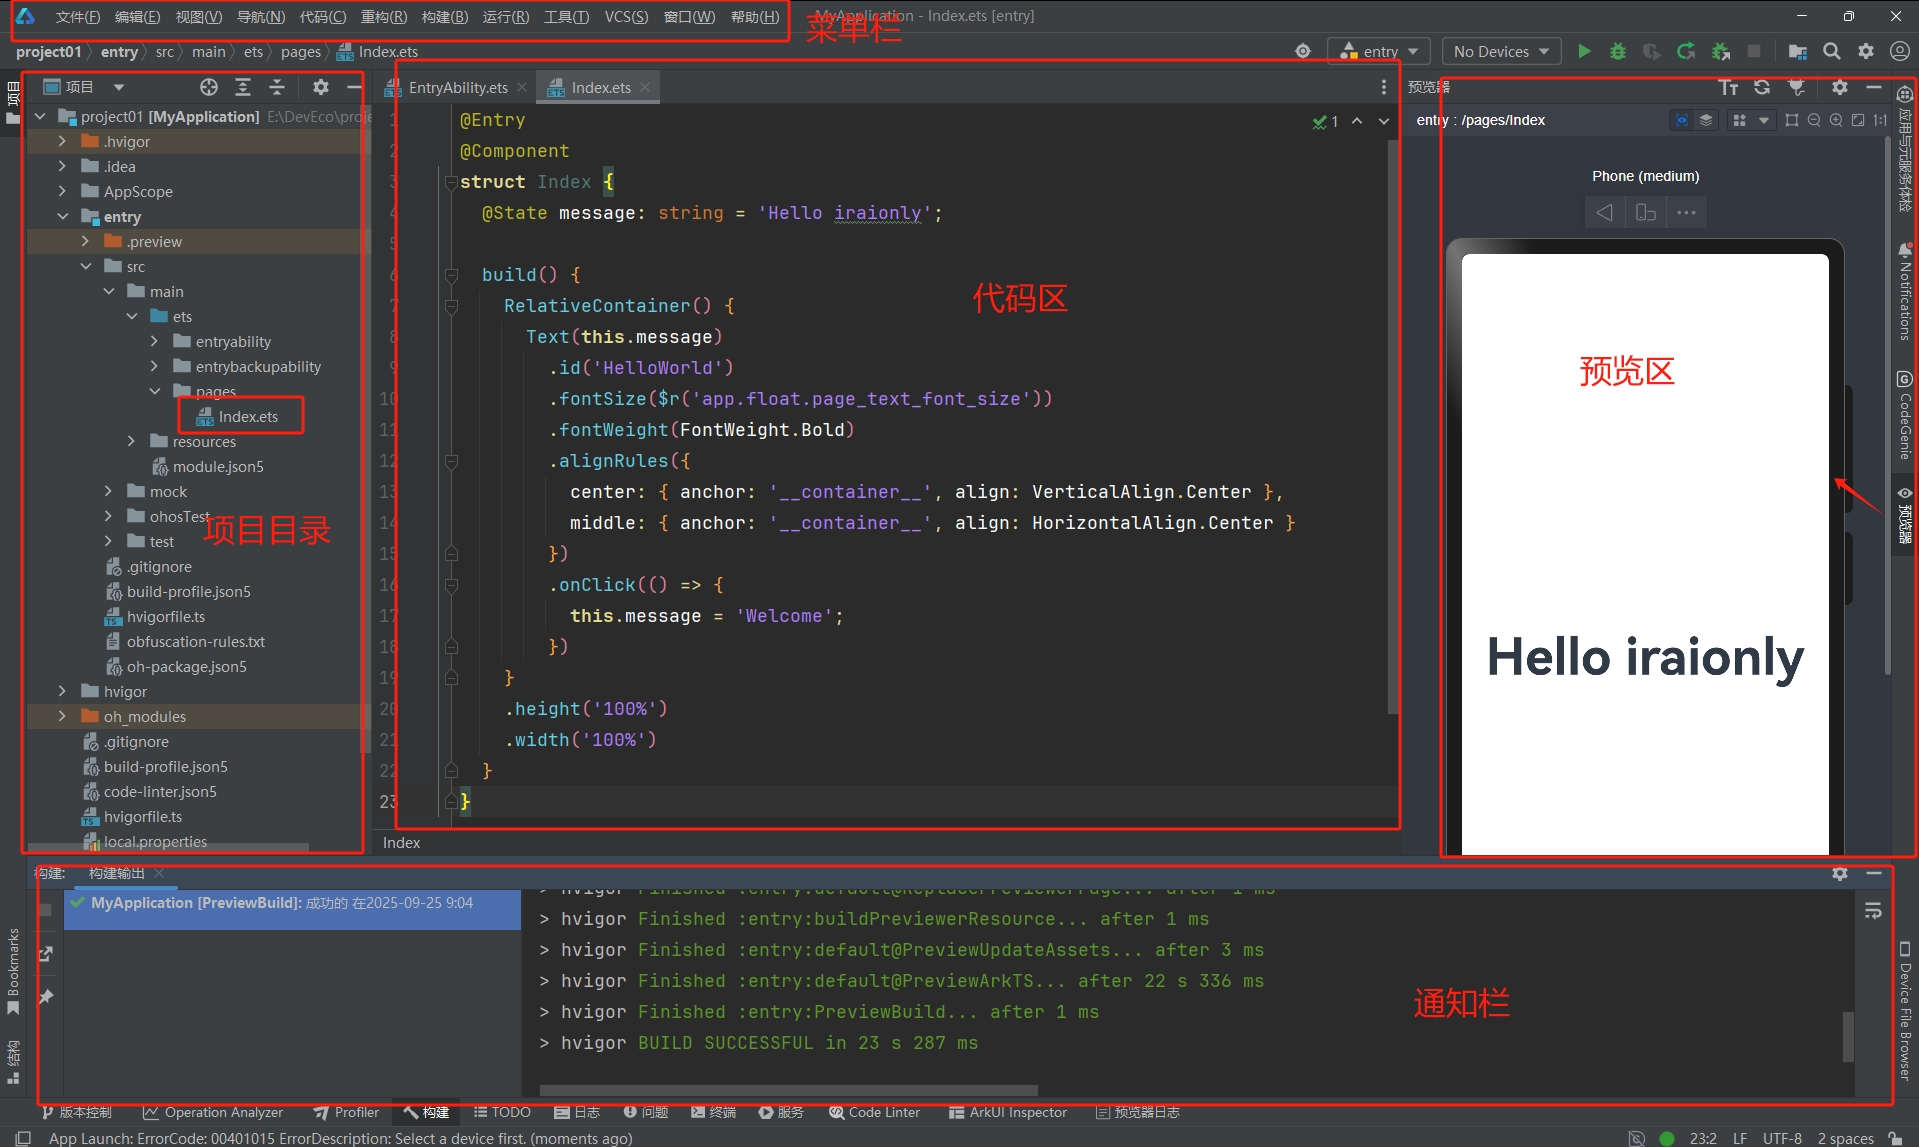Image resolution: width=1919 pixels, height=1147 pixels.
Task: Zoom in the previewer display
Action: point(1836,120)
